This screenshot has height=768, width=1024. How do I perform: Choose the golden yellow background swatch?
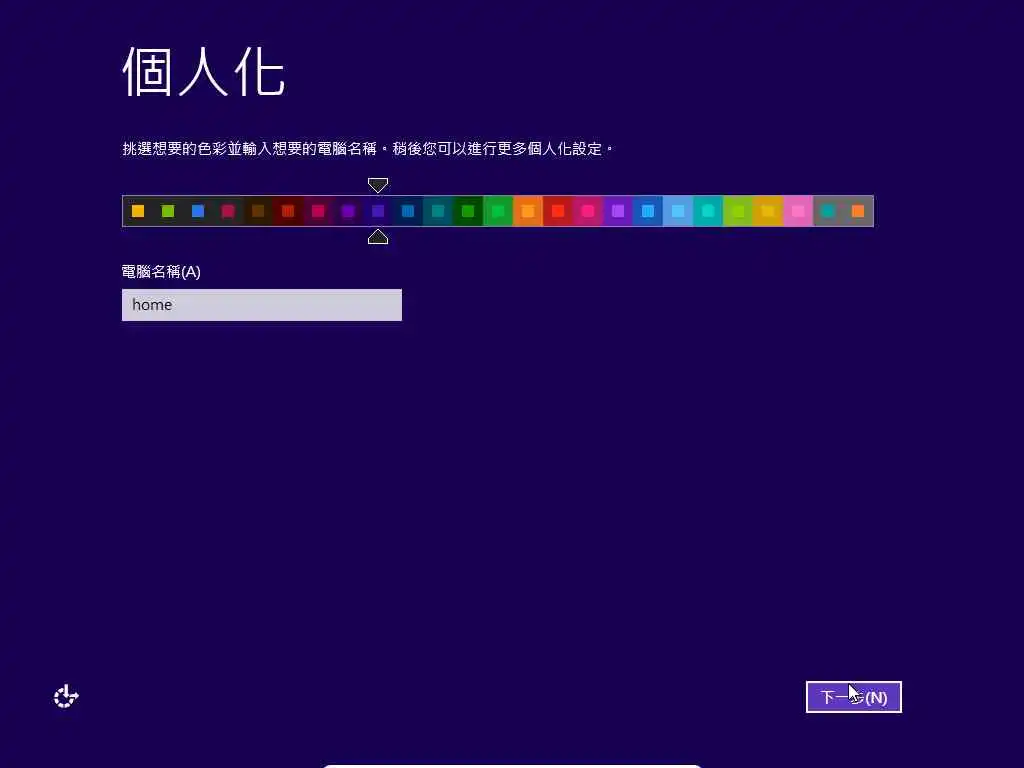769,211
